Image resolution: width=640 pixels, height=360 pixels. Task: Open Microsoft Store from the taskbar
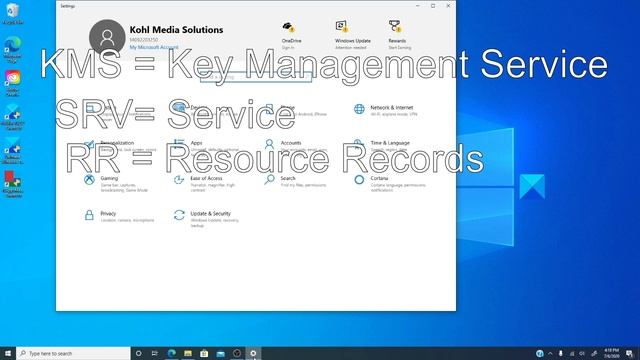(x=204, y=353)
